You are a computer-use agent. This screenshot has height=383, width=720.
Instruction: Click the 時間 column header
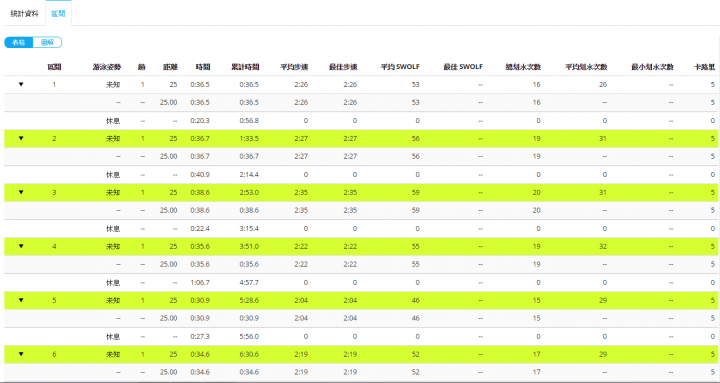[x=203, y=67]
